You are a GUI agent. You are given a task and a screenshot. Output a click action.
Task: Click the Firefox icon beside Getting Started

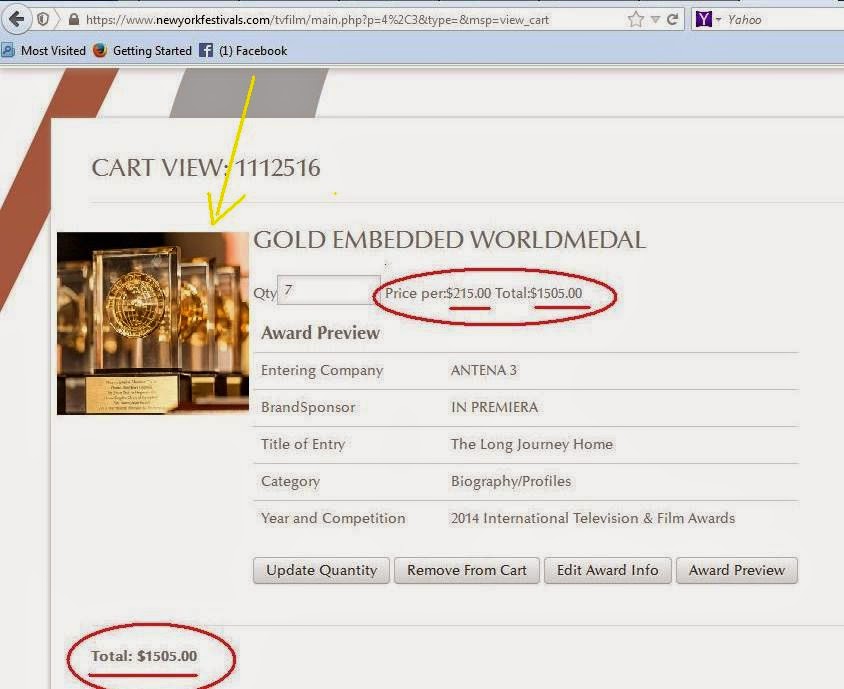click(100, 50)
